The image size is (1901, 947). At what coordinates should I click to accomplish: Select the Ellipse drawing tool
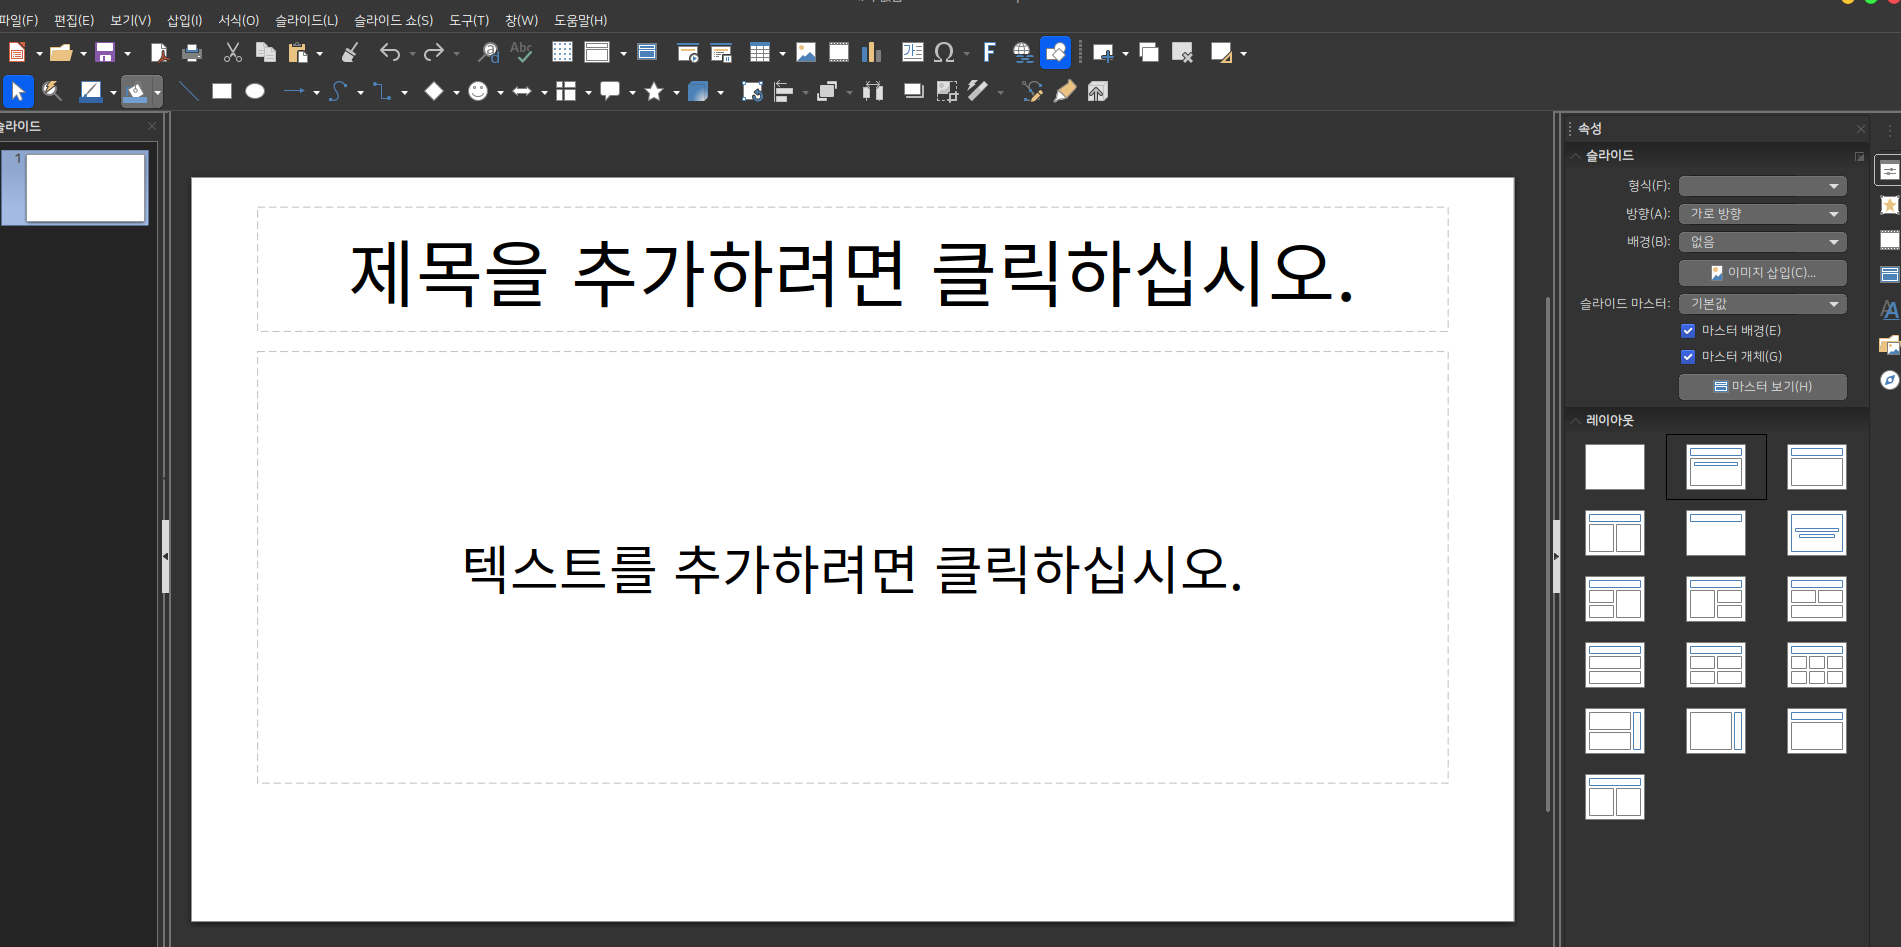[x=255, y=92]
